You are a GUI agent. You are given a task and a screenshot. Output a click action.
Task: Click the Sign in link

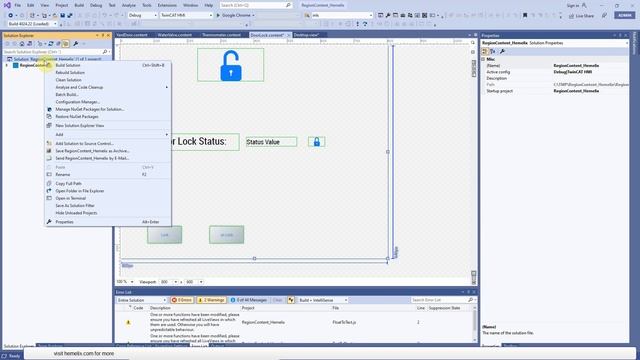(573, 5)
